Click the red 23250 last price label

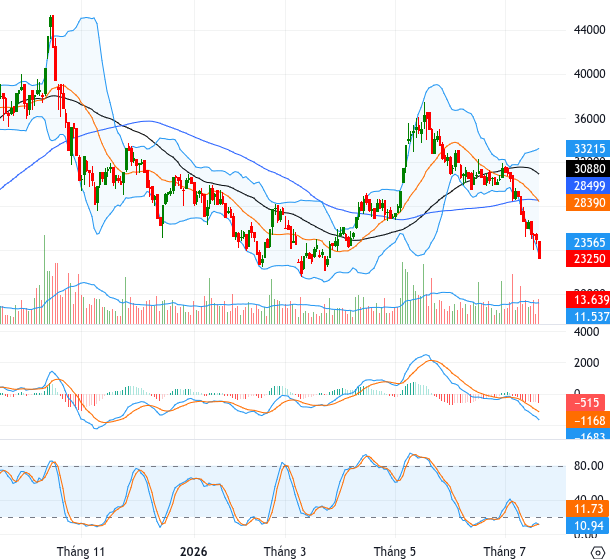pos(588,259)
